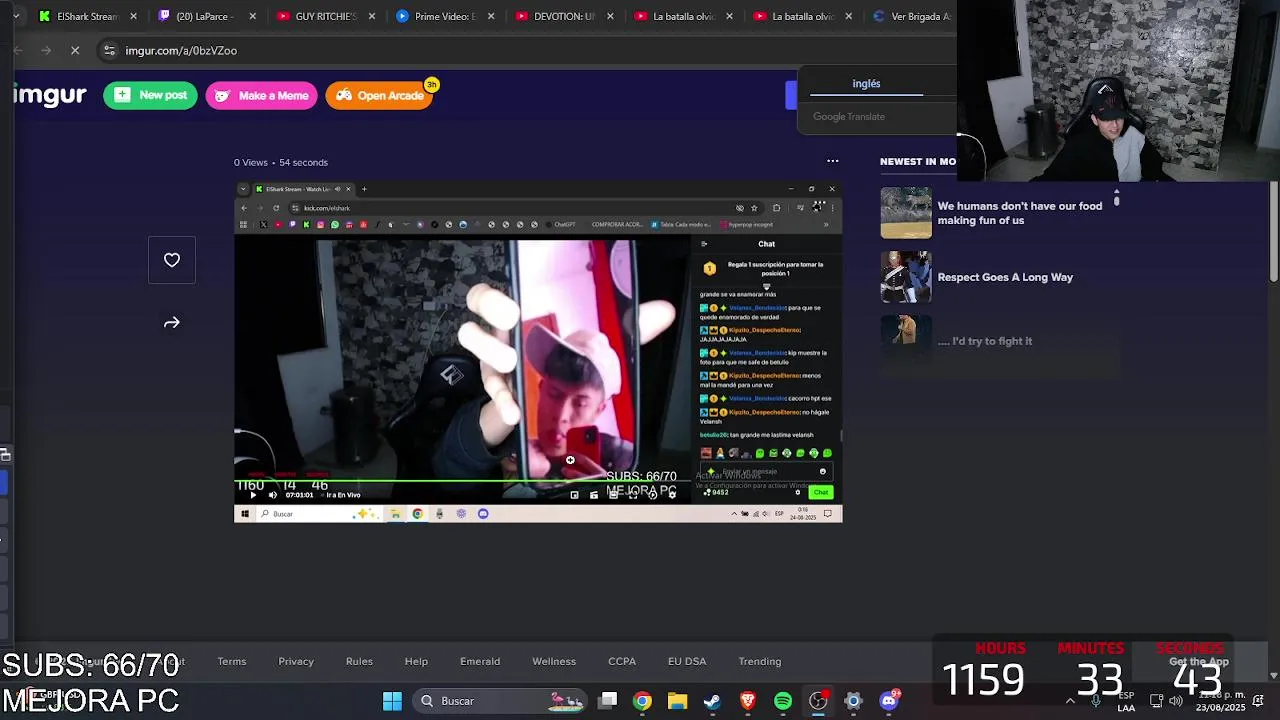The height and width of the screenshot is (720, 1280).
Task: Select the inglés tab in translate popup
Action: click(x=866, y=84)
